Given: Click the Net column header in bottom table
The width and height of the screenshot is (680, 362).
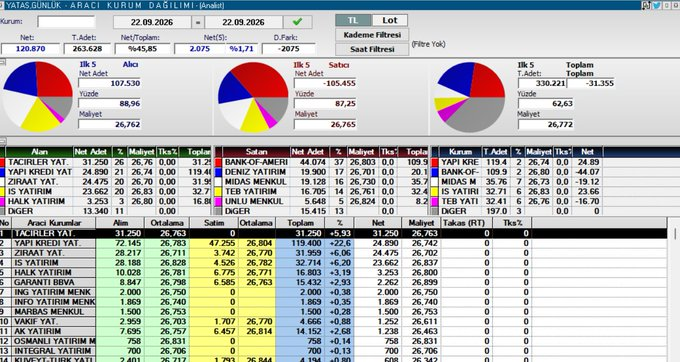Looking at the screenshot, I should point(378,223).
